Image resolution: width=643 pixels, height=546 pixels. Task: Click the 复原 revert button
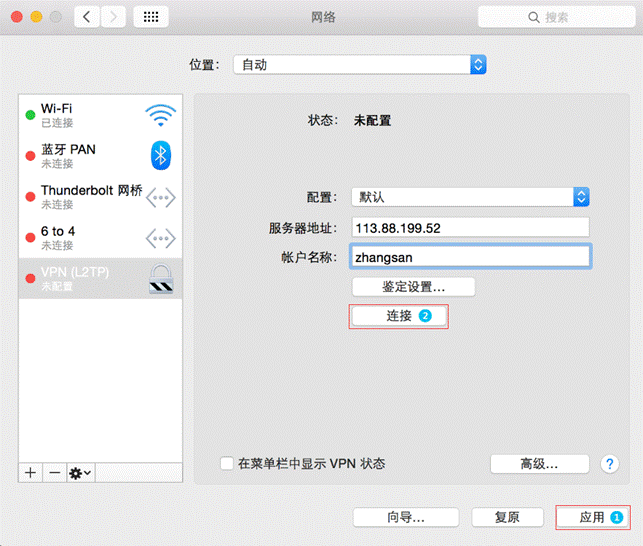[507, 517]
